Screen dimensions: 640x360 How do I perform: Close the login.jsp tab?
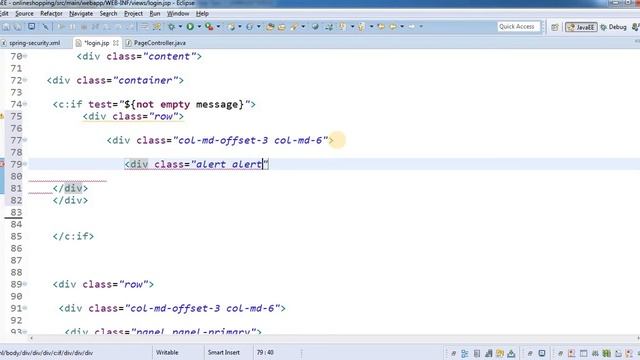(x=116, y=43)
